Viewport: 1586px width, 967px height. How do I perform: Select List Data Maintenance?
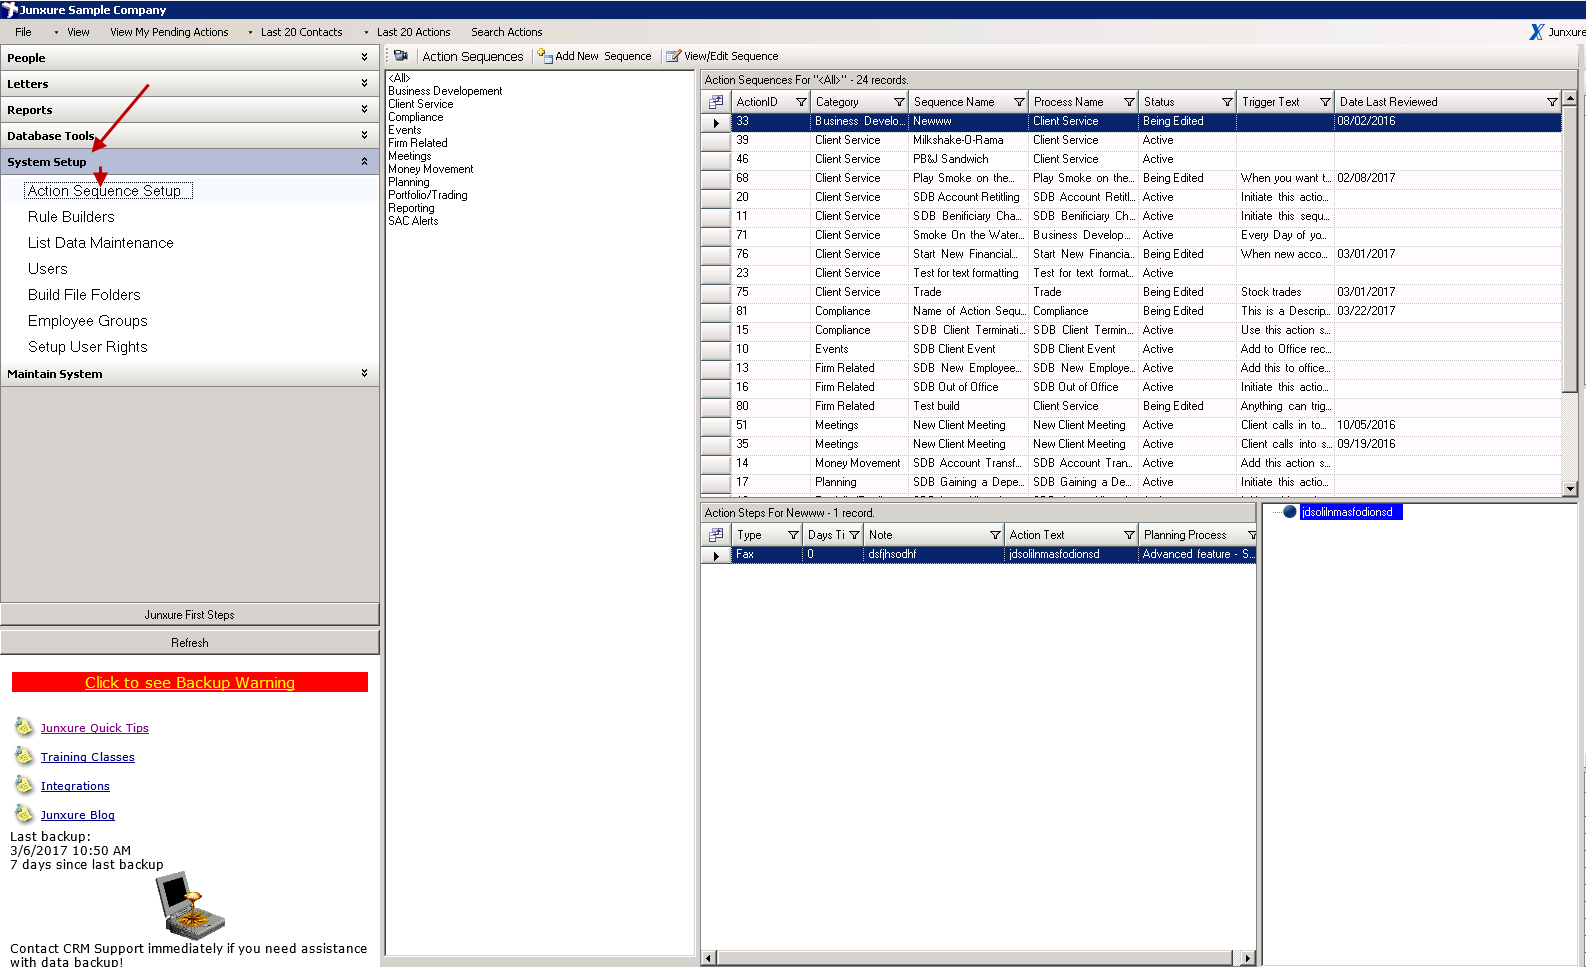point(101,243)
